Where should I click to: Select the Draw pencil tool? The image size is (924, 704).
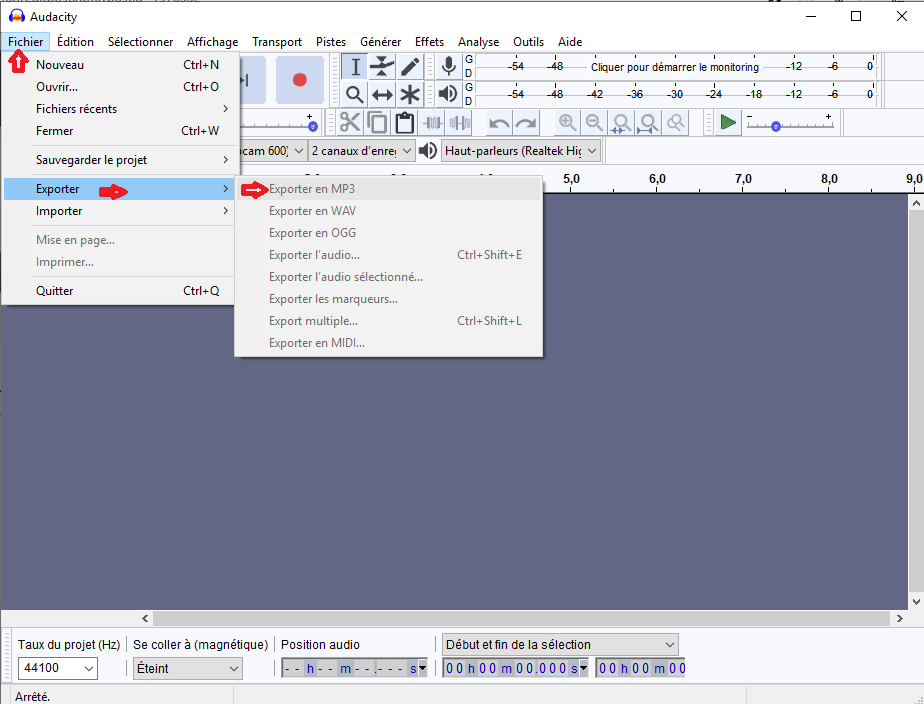pos(410,67)
